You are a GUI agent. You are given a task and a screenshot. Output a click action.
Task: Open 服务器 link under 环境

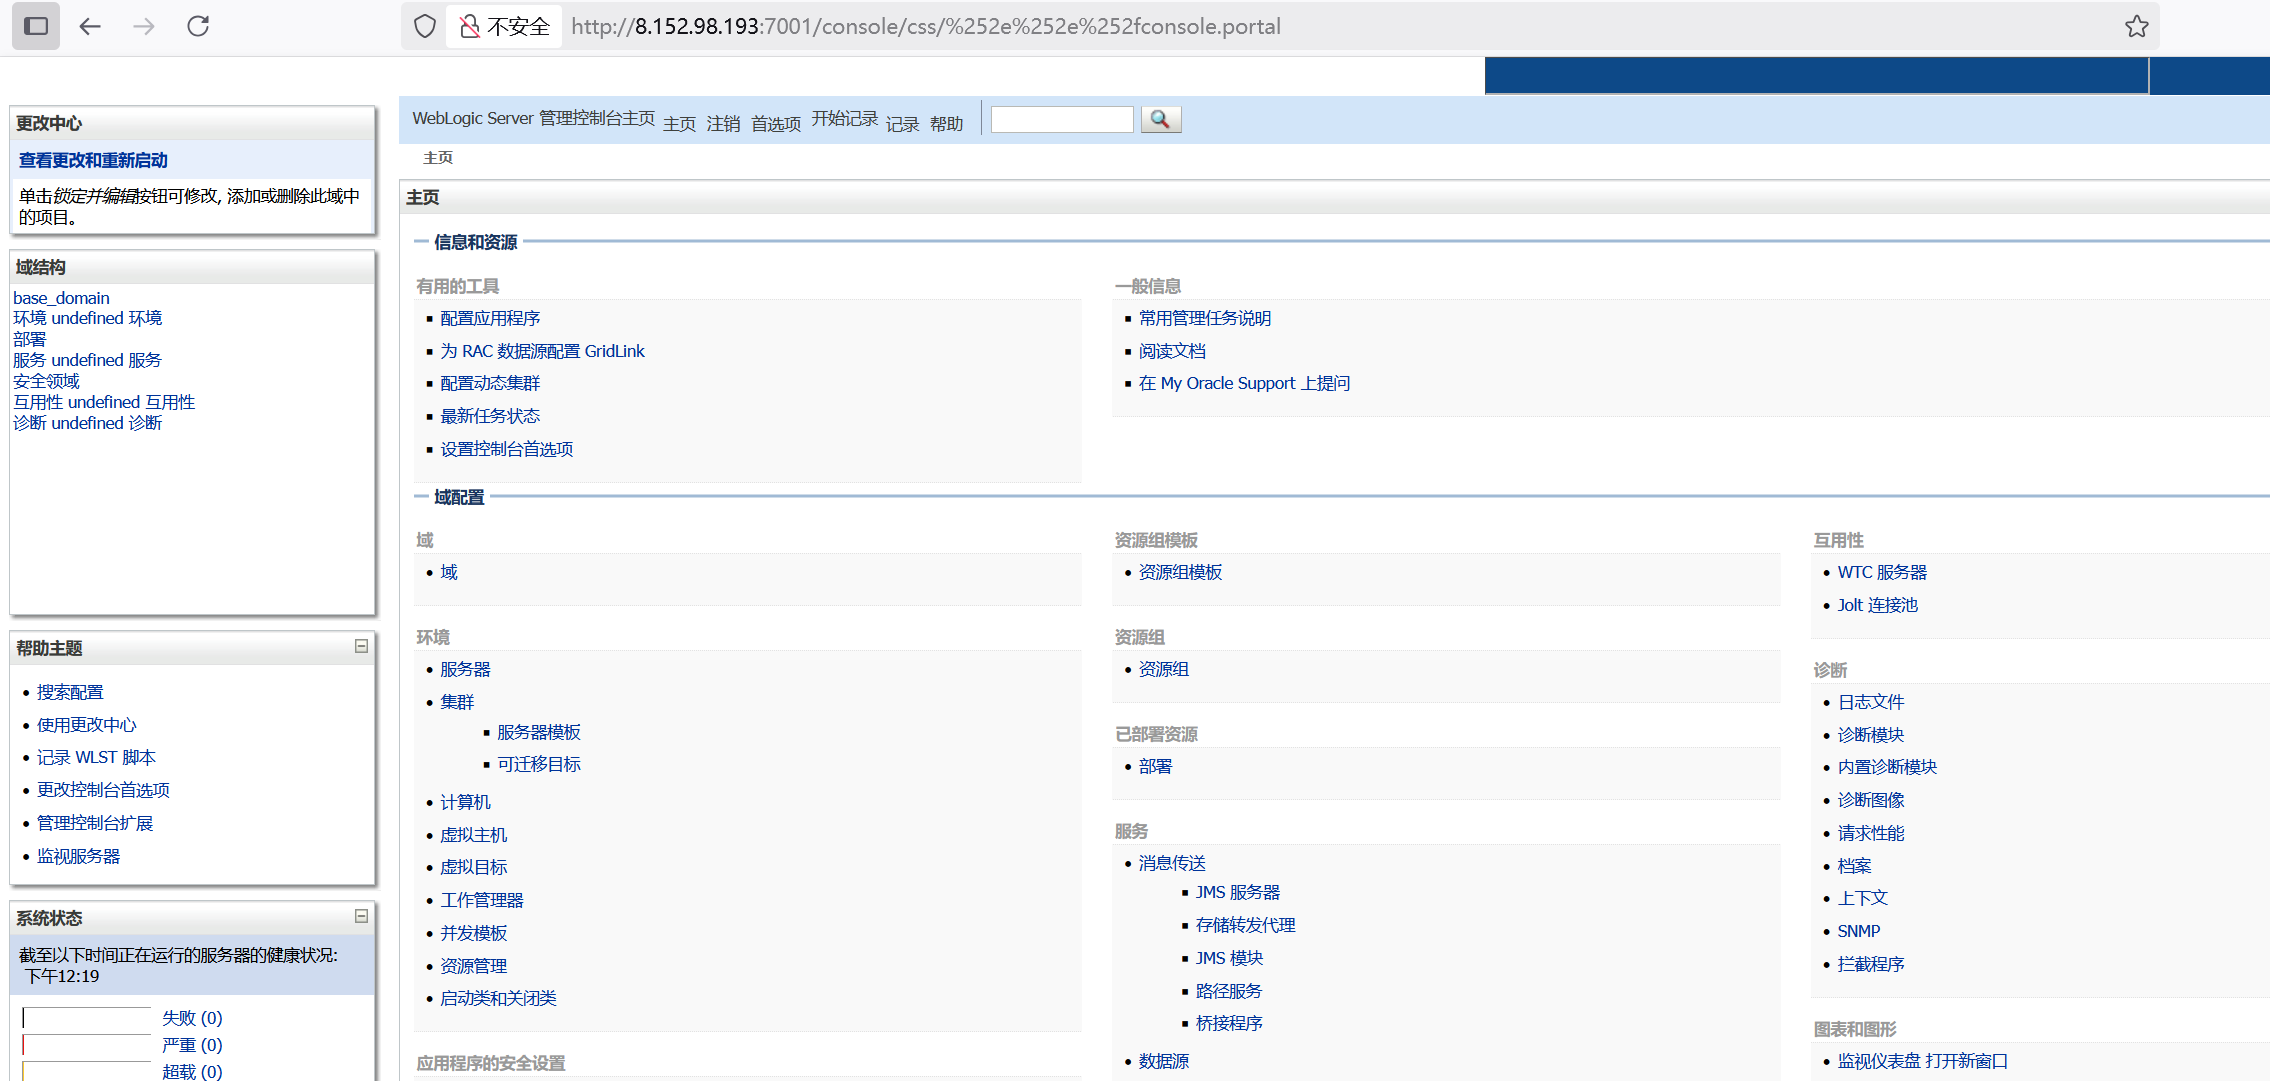465,669
